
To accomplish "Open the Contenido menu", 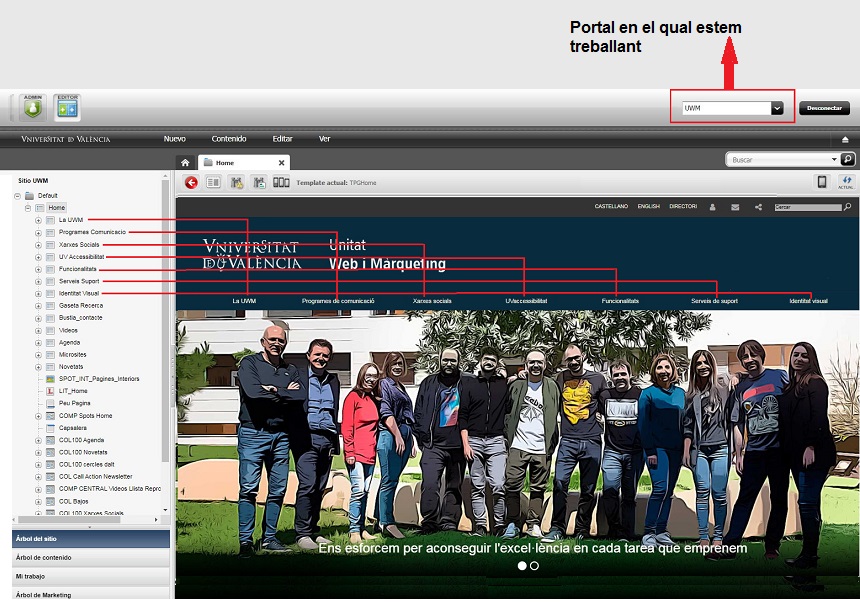I will coord(229,139).
